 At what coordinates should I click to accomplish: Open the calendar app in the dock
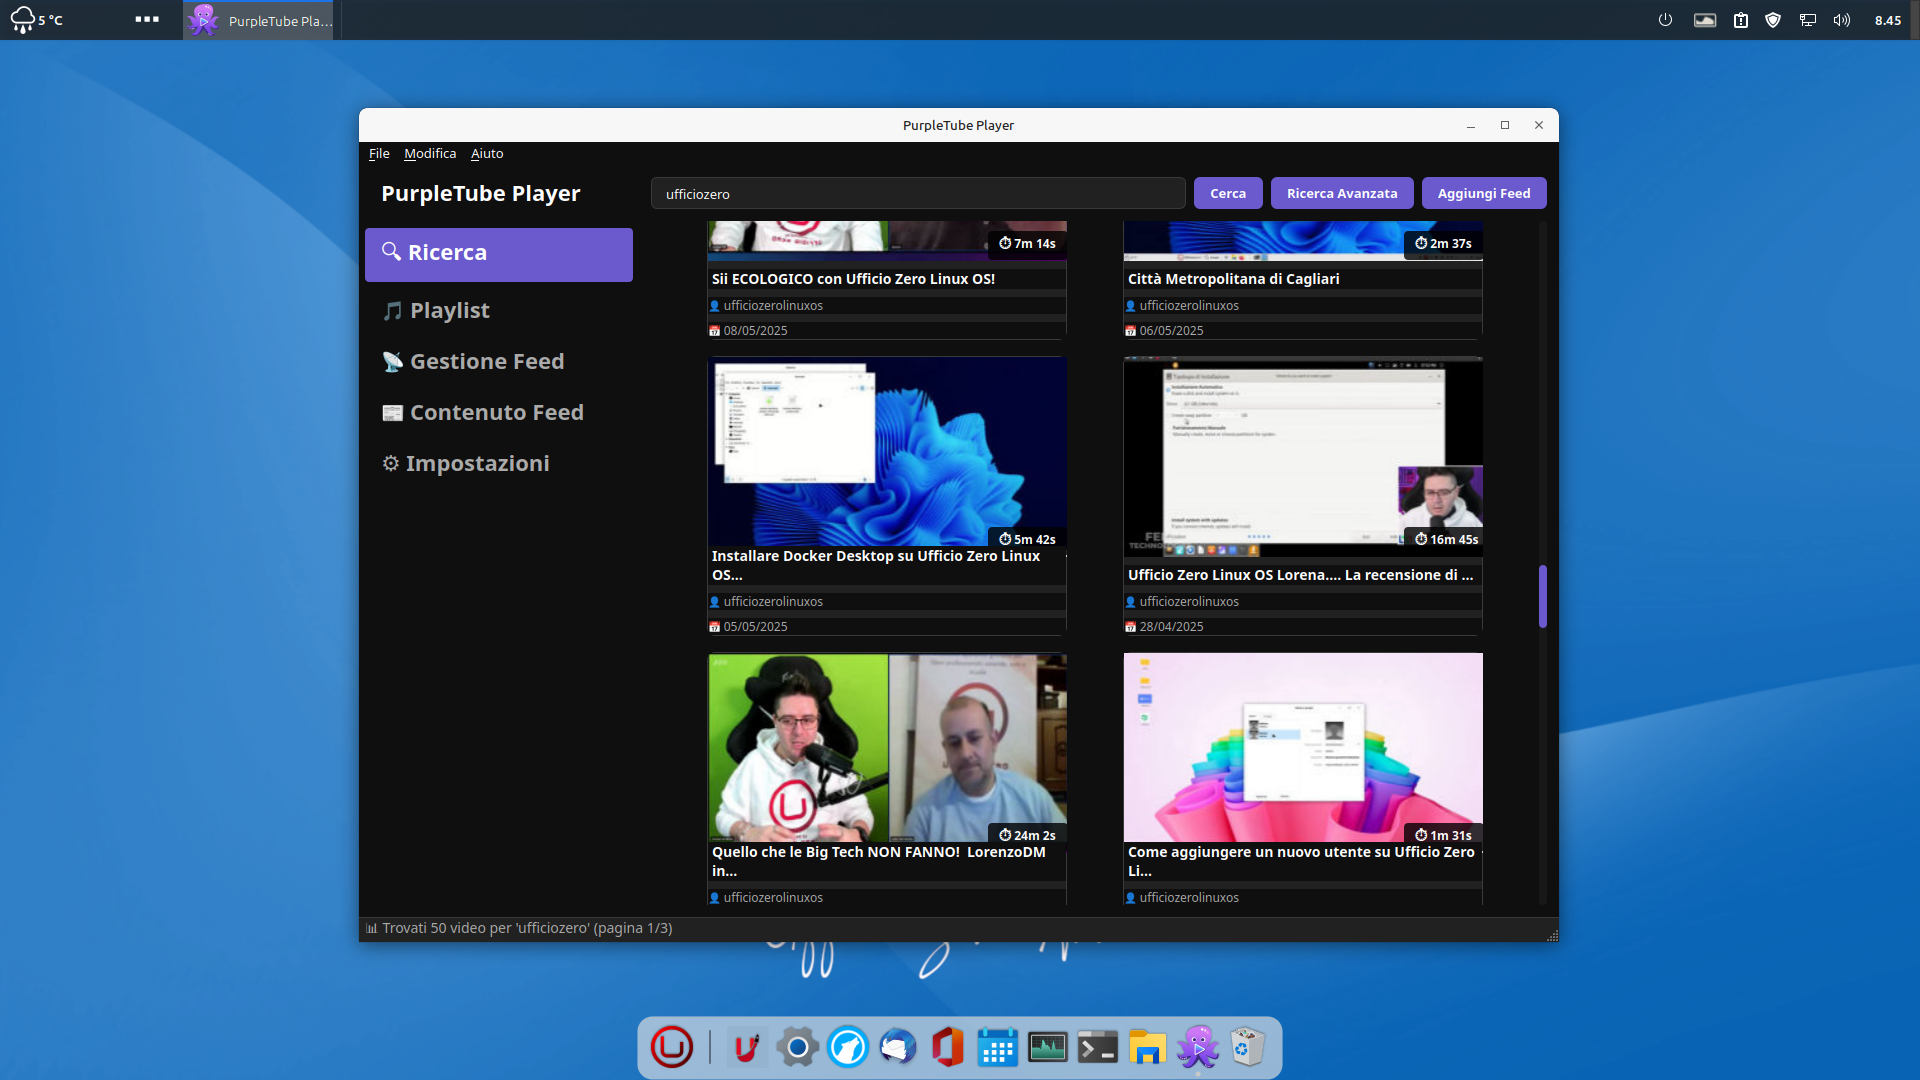click(x=997, y=1048)
